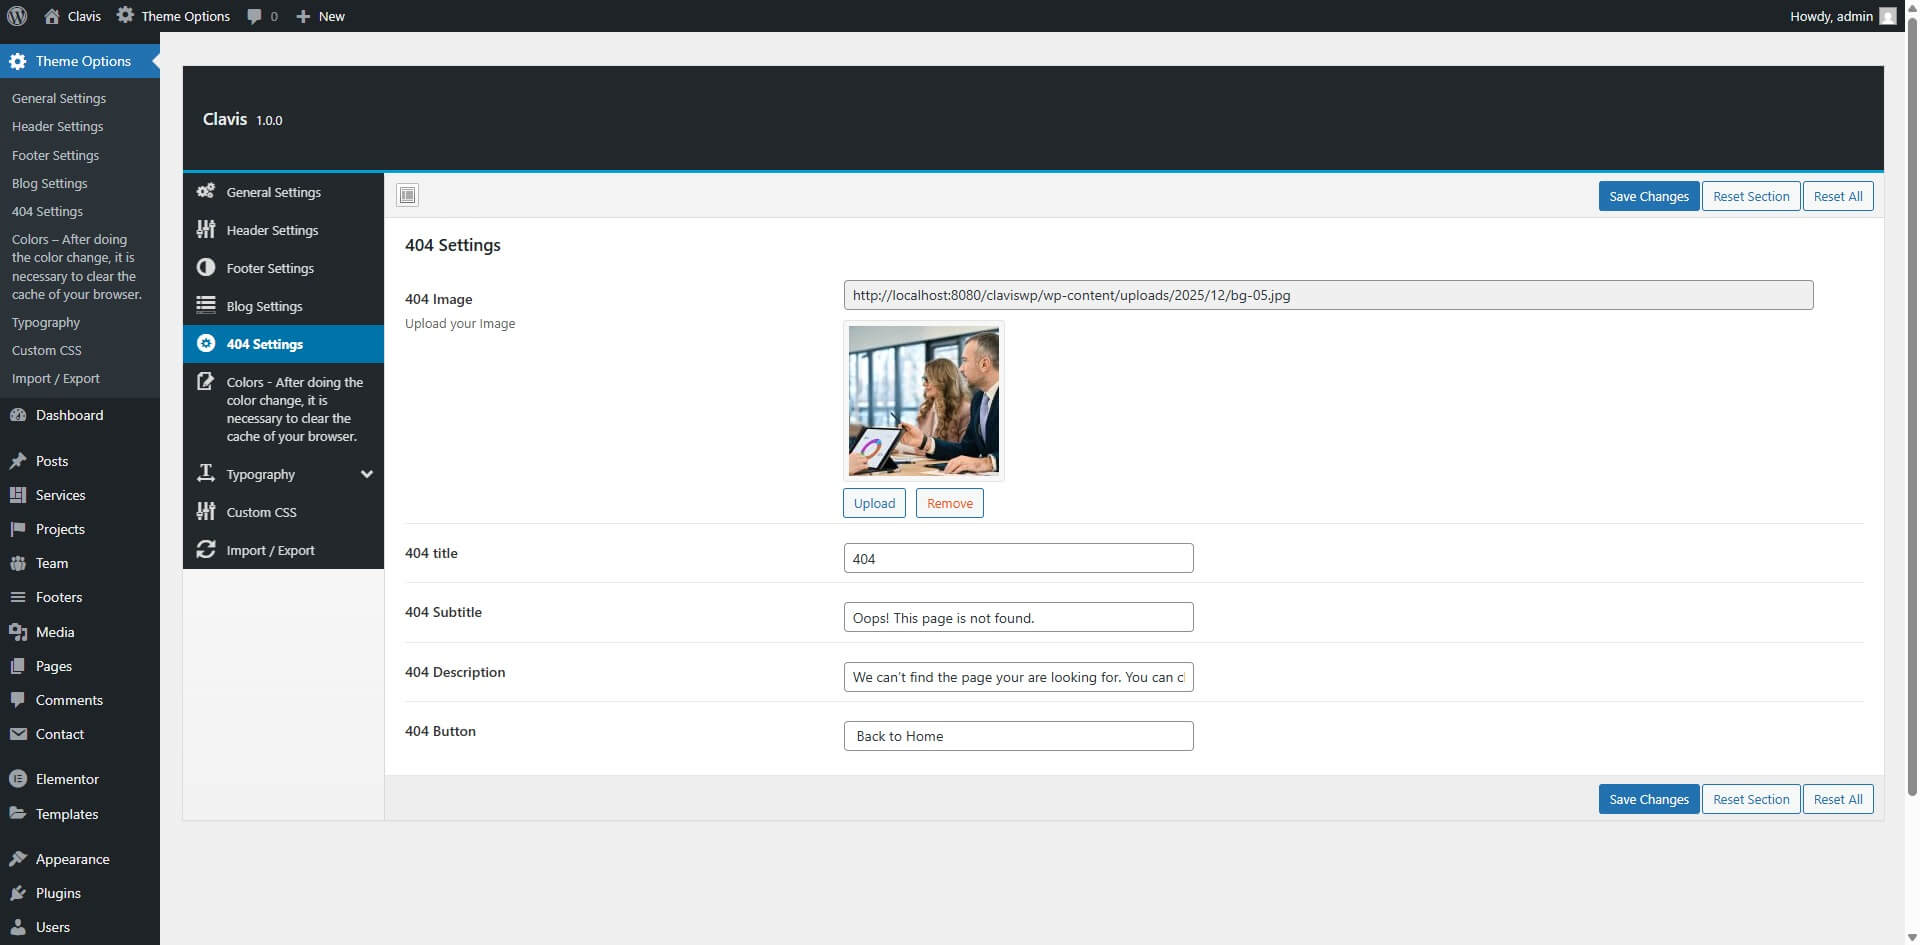
Task: Click the WordPress logo icon in admin bar
Action: (x=17, y=16)
